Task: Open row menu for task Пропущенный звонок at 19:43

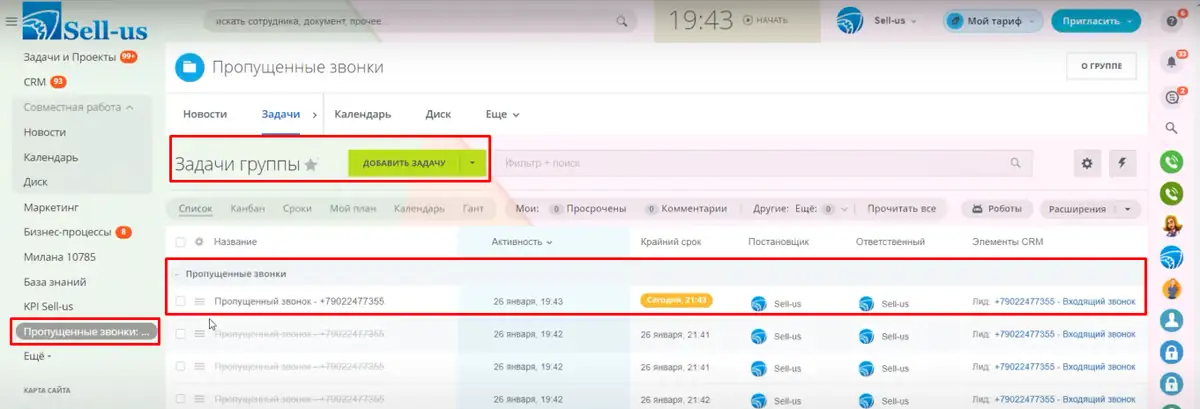Action: (199, 301)
